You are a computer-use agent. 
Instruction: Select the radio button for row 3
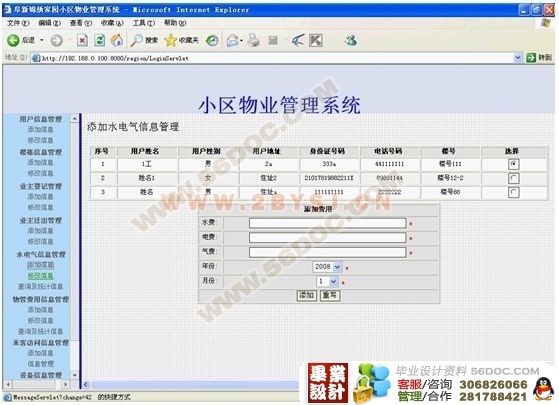tap(513, 192)
